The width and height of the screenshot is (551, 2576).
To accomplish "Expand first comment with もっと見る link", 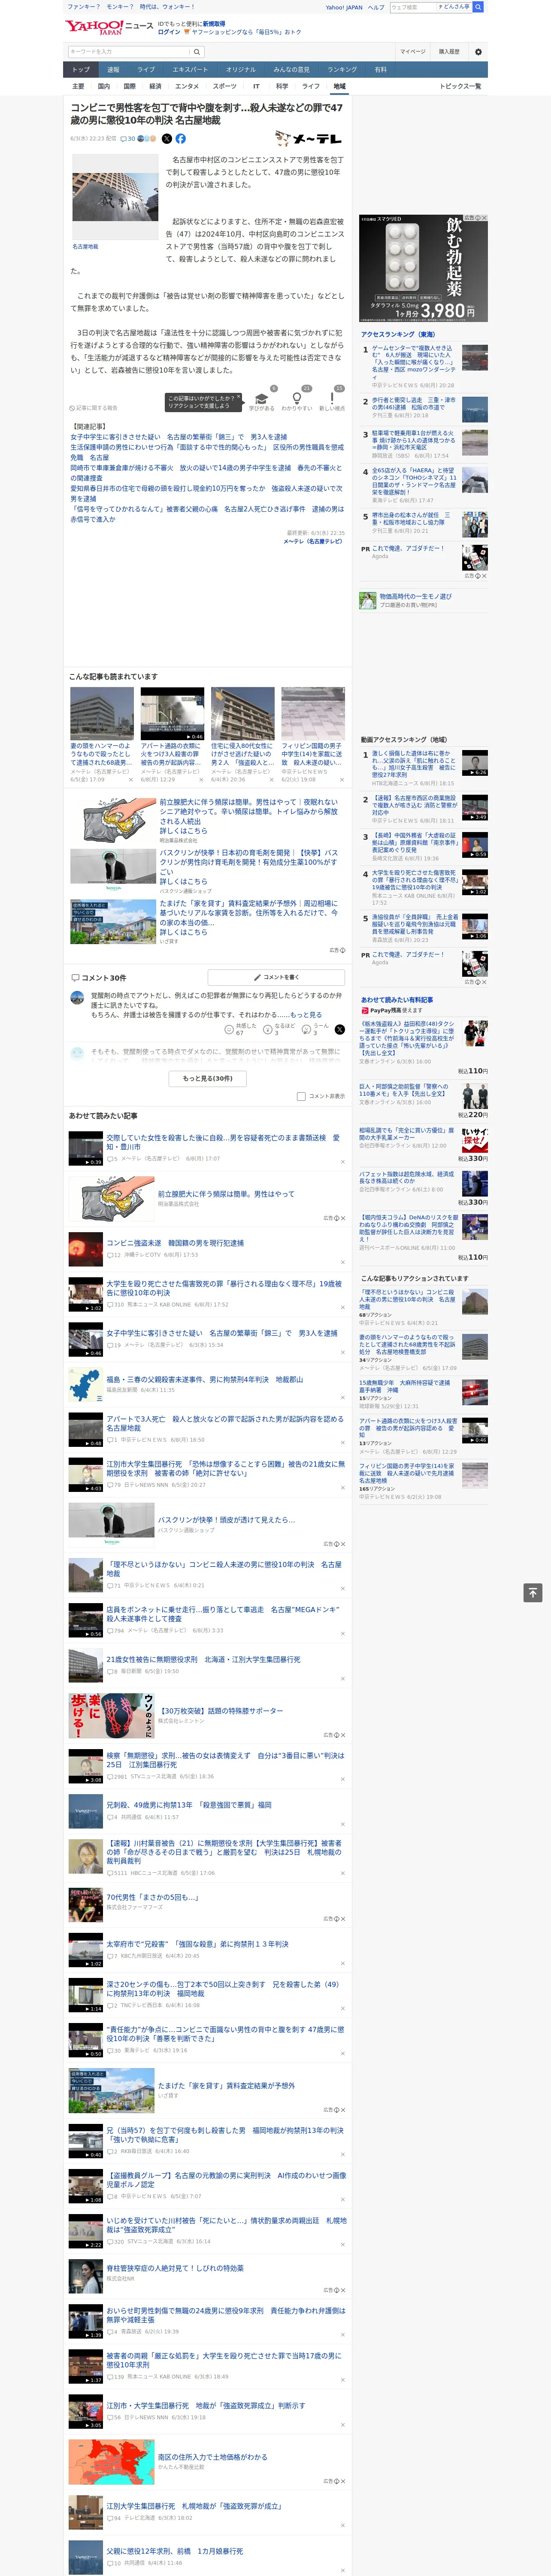I will pyautogui.click(x=306, y=1014).
